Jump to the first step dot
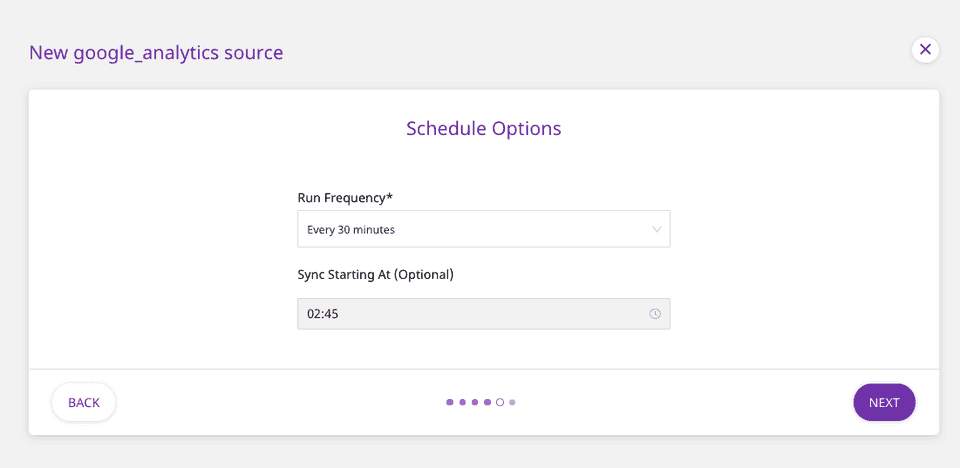The height and width of the screenshot is (468, 960). coord(450,402)
